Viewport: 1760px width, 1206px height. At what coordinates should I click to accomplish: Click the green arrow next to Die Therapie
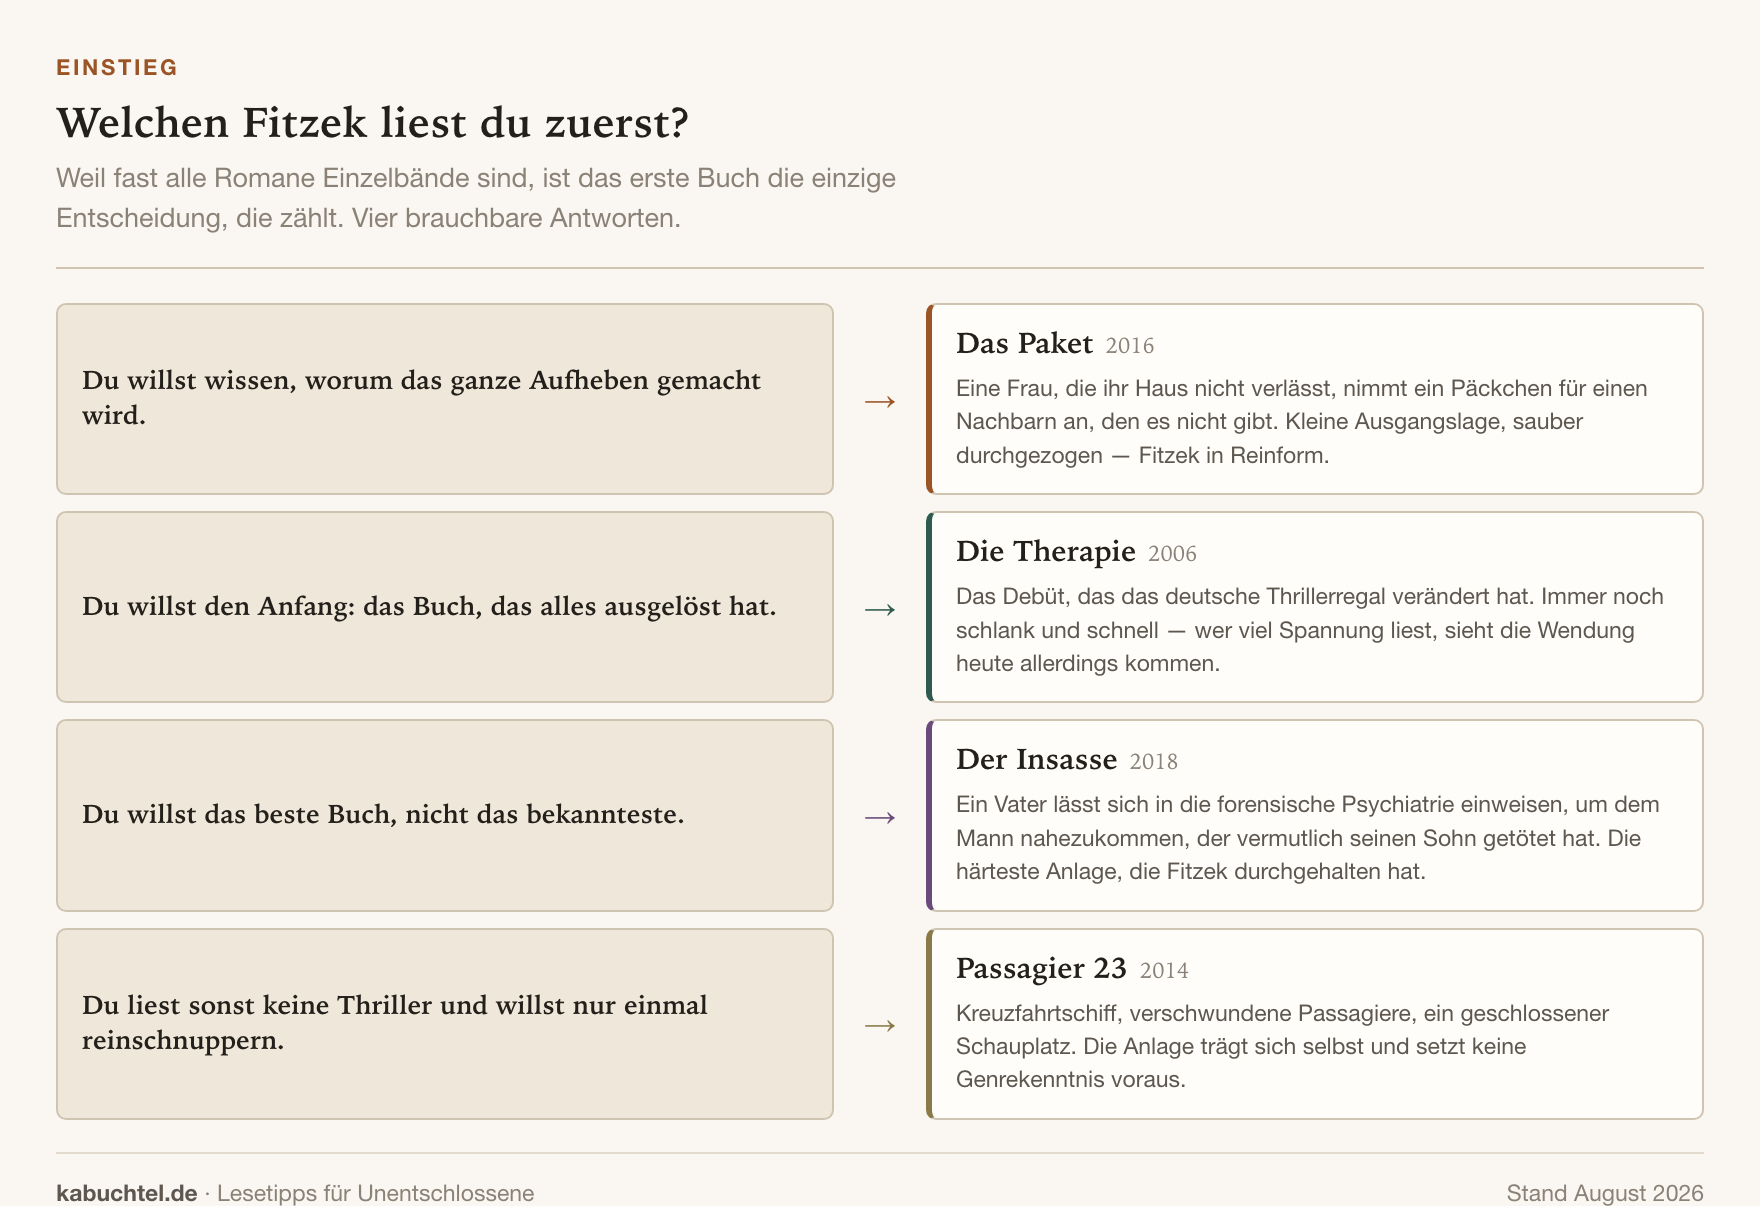[880, 609]
